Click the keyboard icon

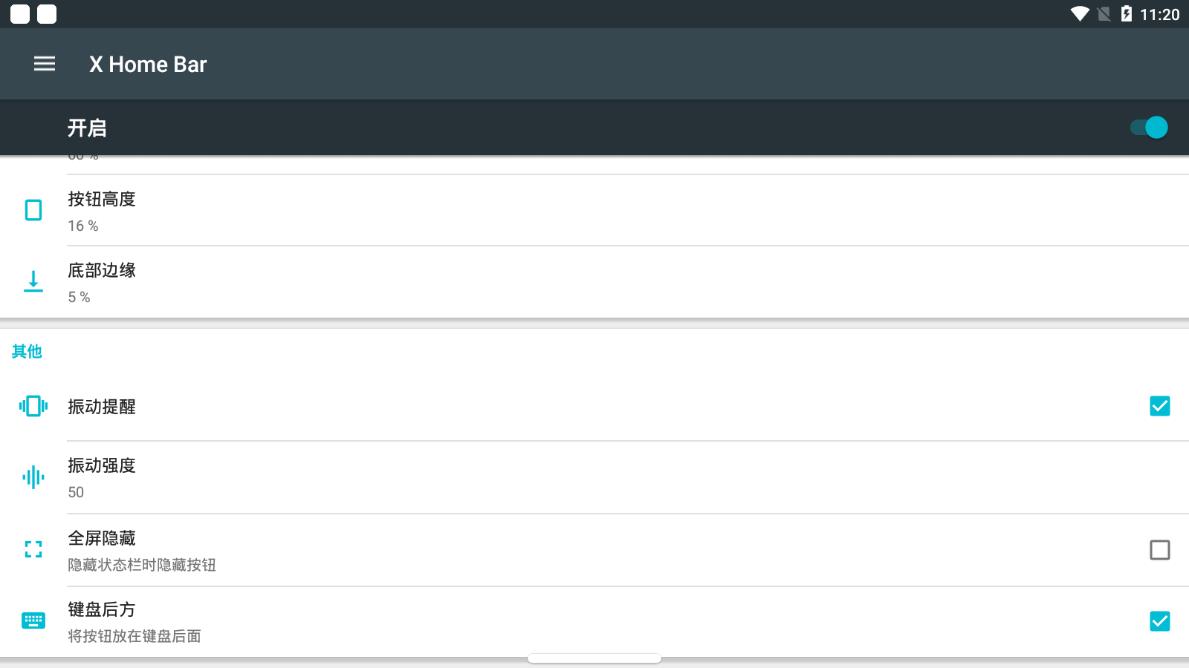(34, 621)
